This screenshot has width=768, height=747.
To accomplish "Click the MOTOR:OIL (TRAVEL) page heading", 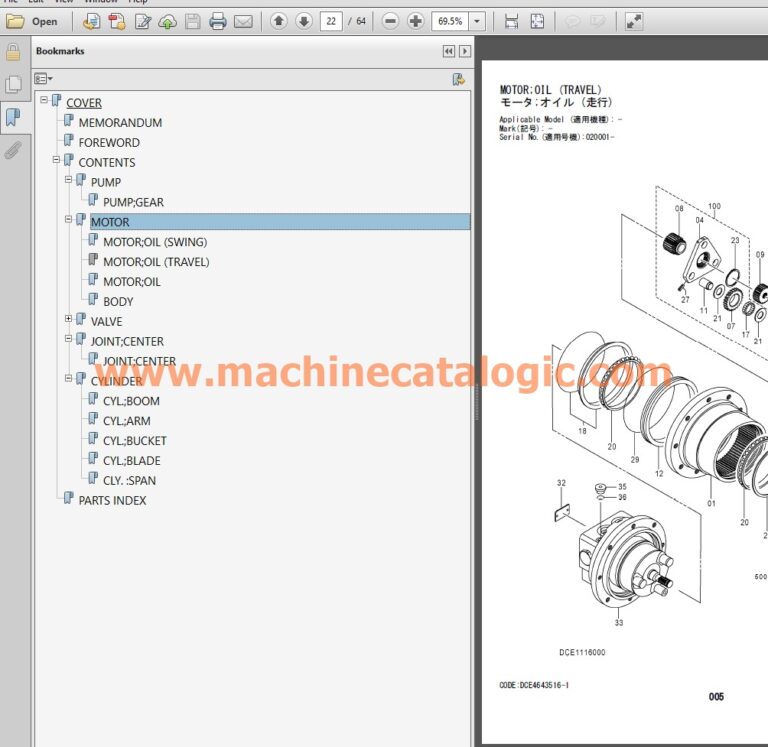I will 550,90.
